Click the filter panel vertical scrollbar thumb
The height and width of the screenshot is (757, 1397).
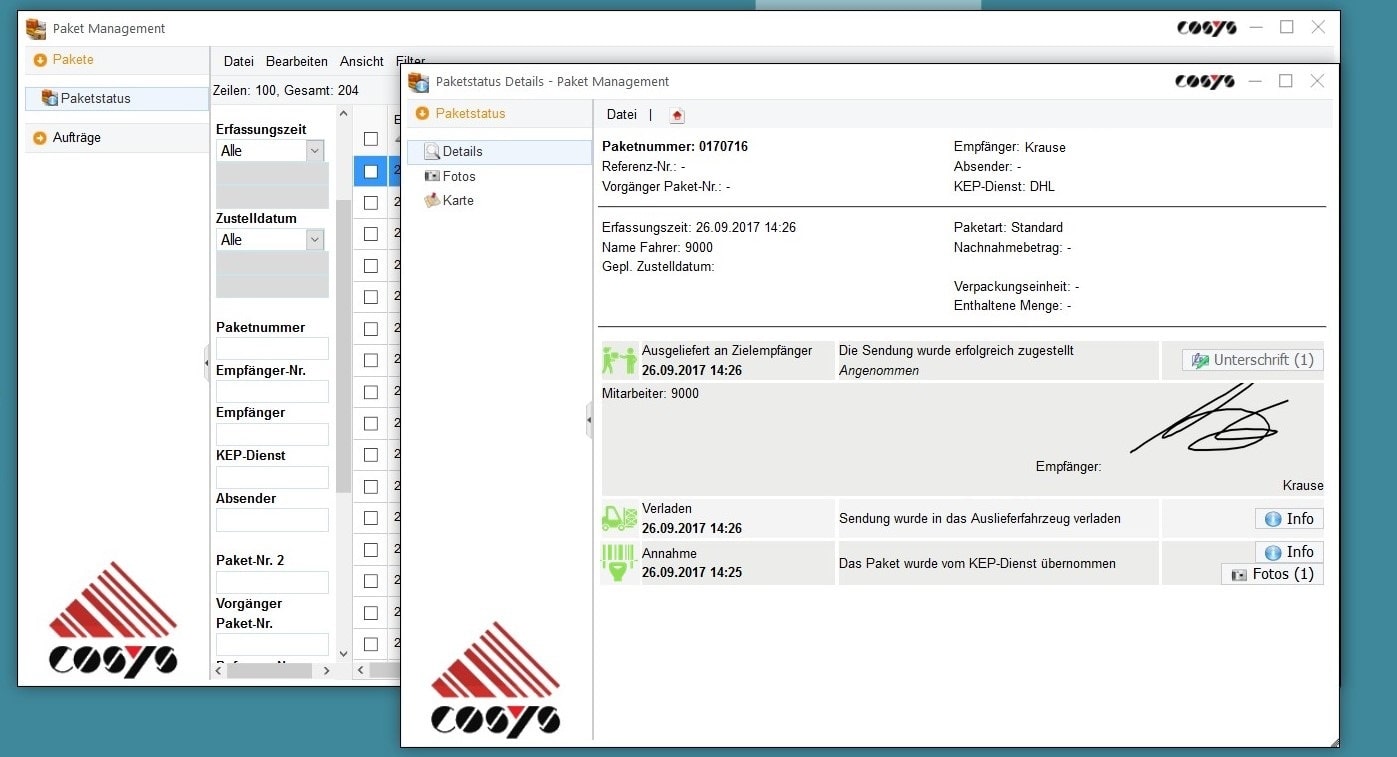pos(344,345)
